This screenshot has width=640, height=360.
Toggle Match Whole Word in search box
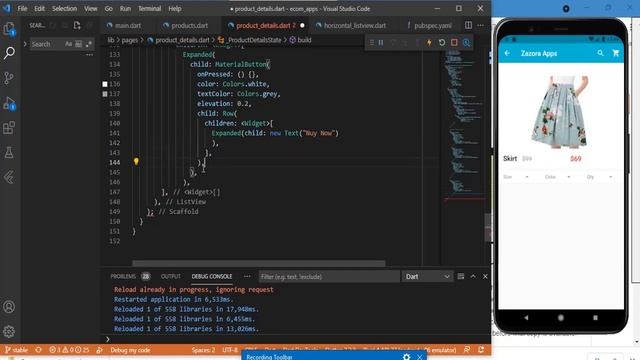(78, 44)
